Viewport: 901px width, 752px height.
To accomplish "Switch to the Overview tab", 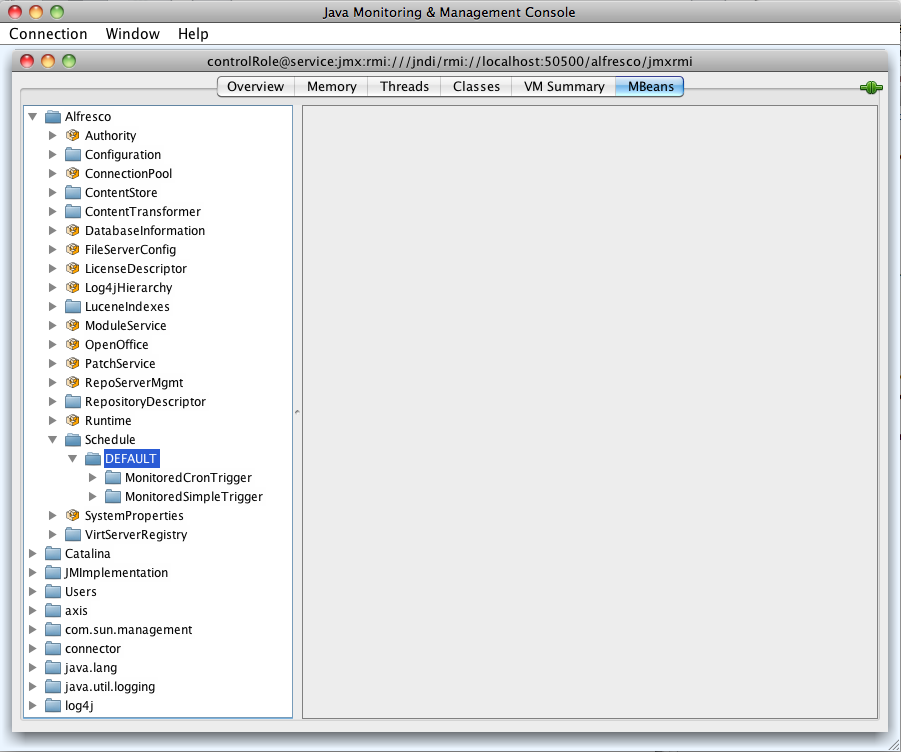I will click(x=256, y=87).
